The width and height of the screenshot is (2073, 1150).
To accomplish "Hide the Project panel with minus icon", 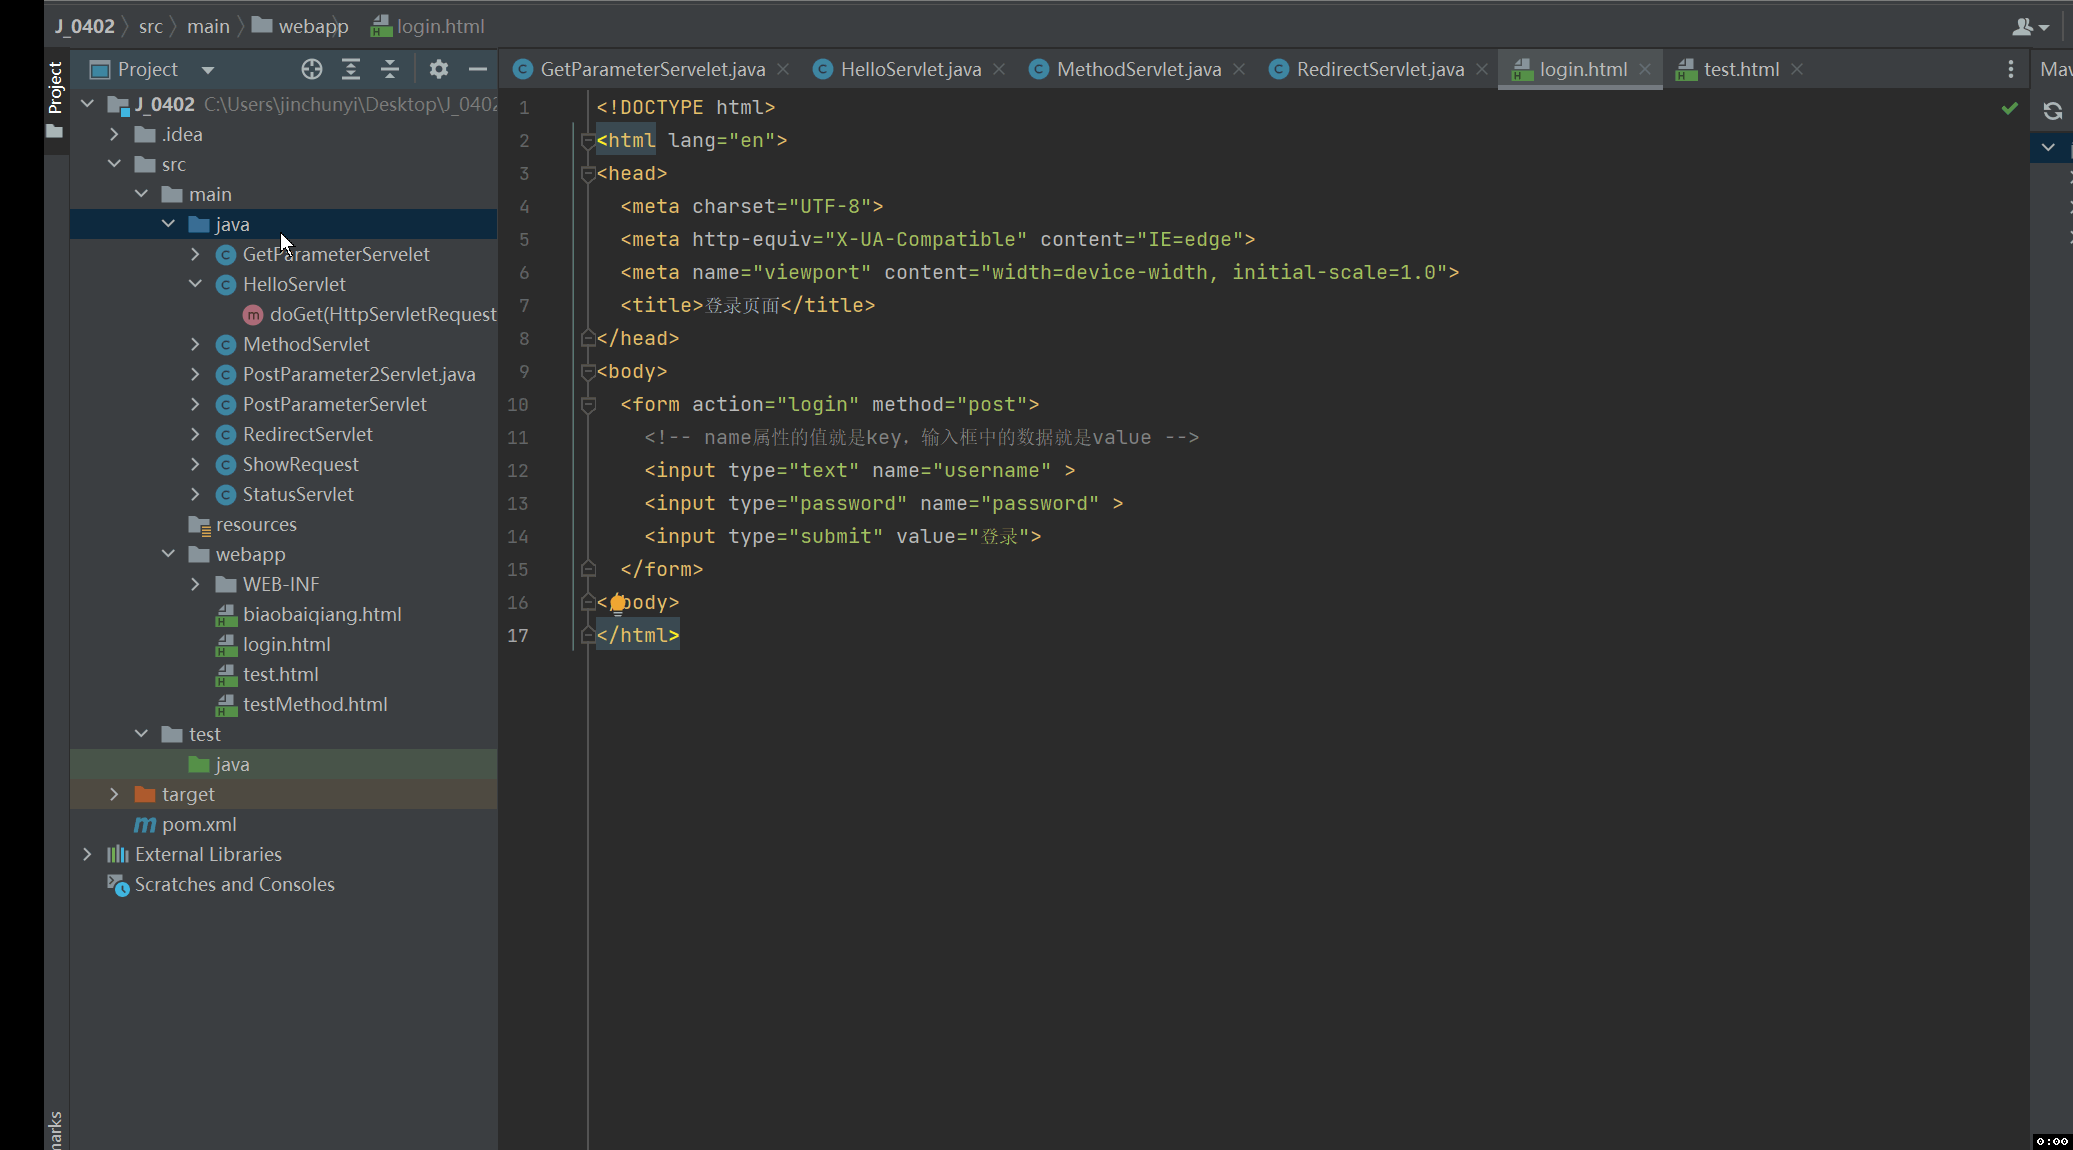I will (x=477, y=69).
